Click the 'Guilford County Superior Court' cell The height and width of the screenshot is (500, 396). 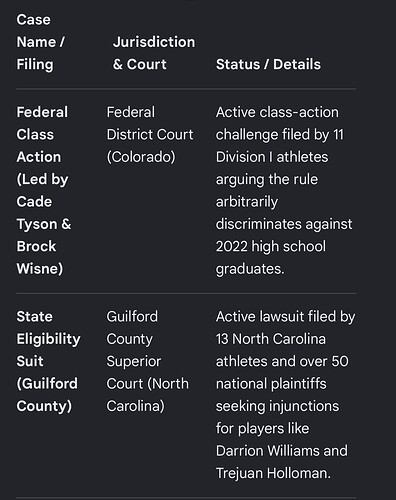147,361
